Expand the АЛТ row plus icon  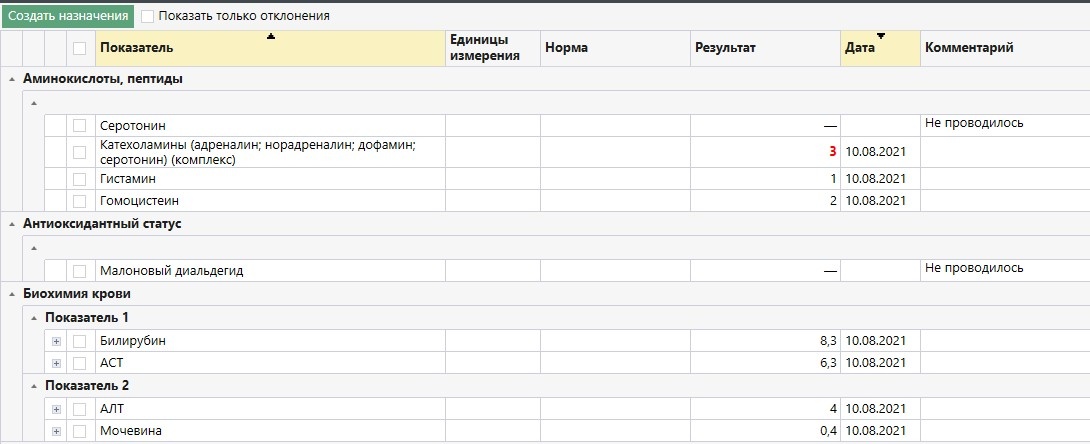click(56, 409)
